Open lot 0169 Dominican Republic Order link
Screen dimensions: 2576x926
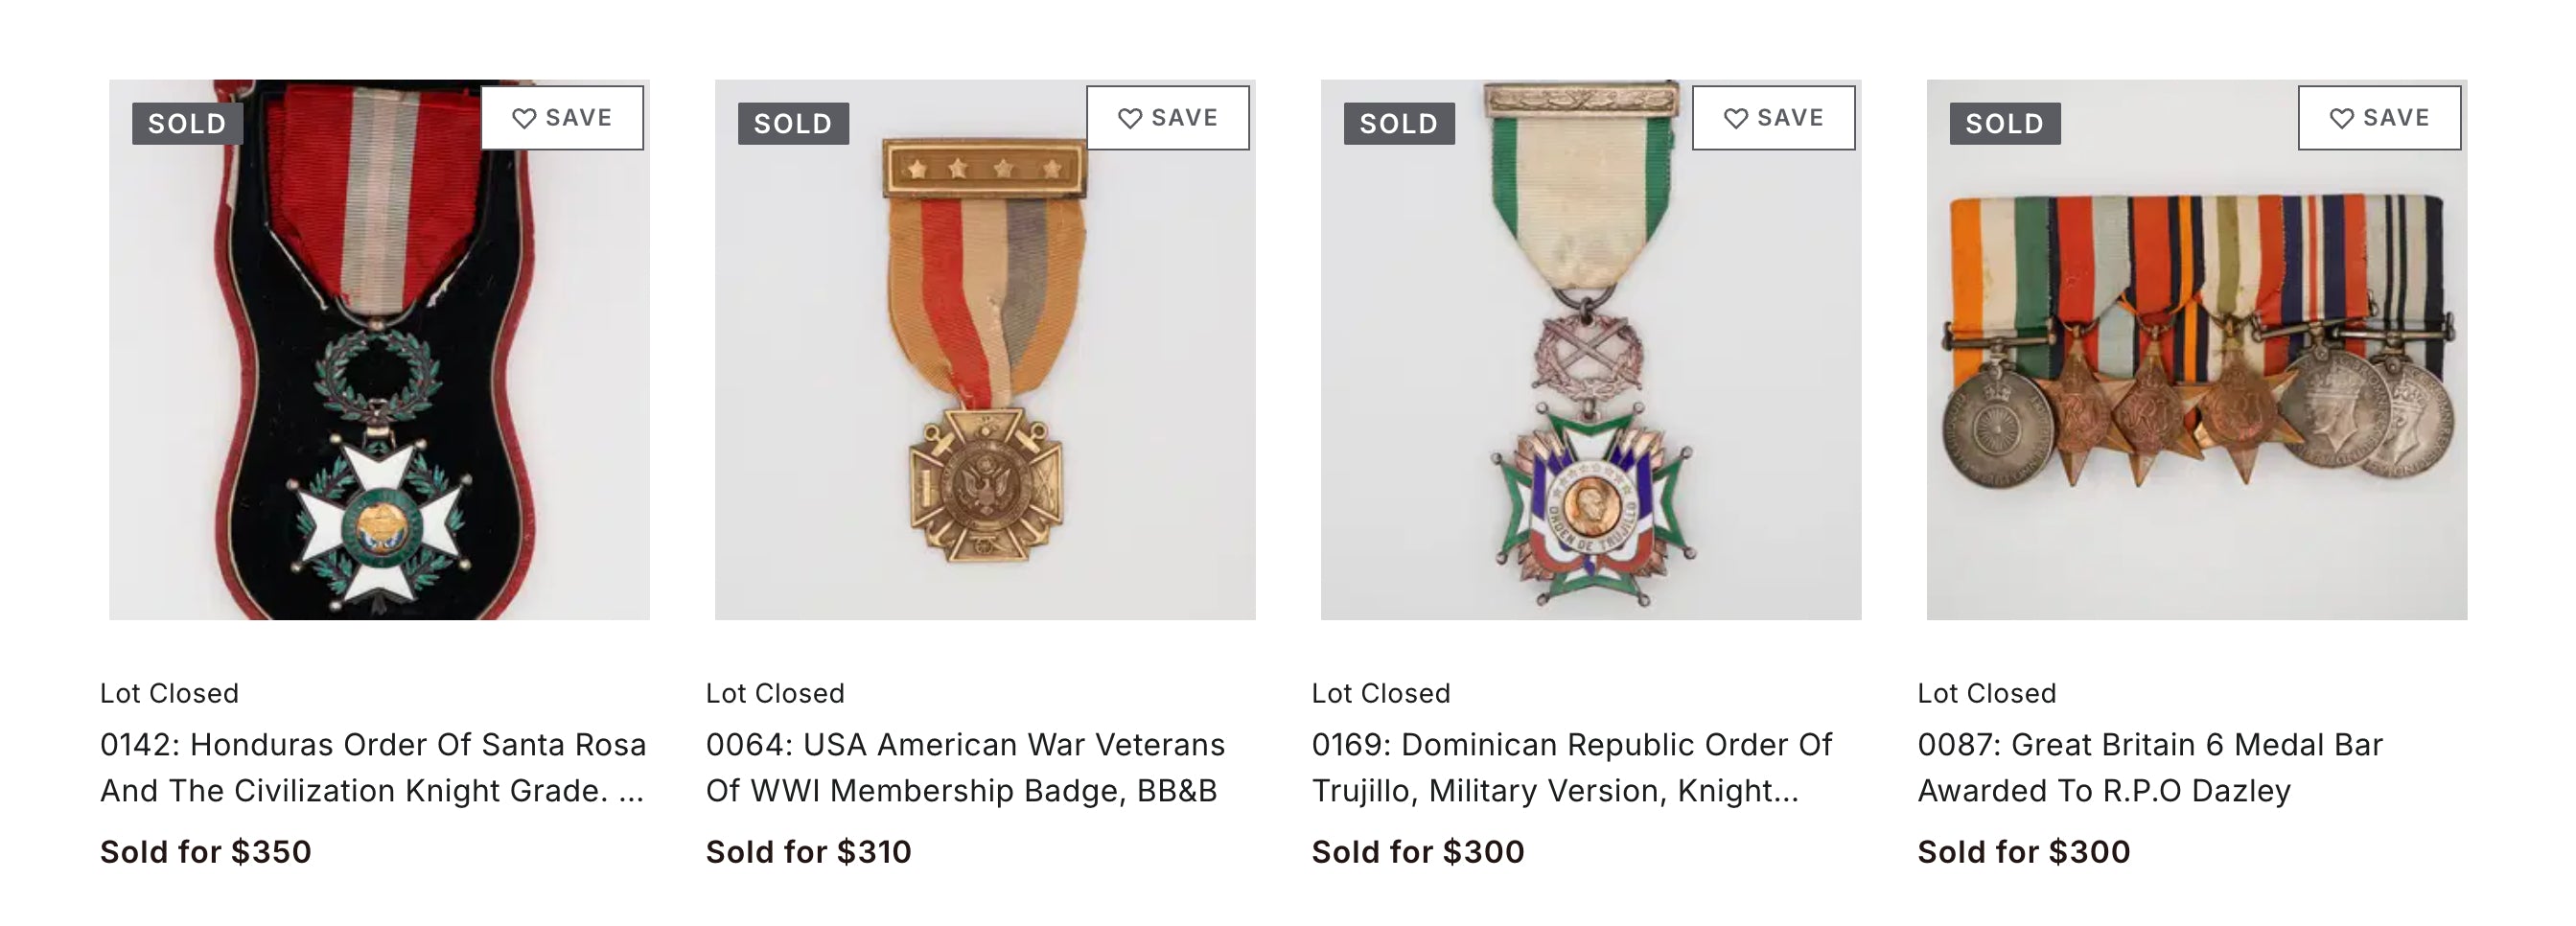tap(1571, 767)
